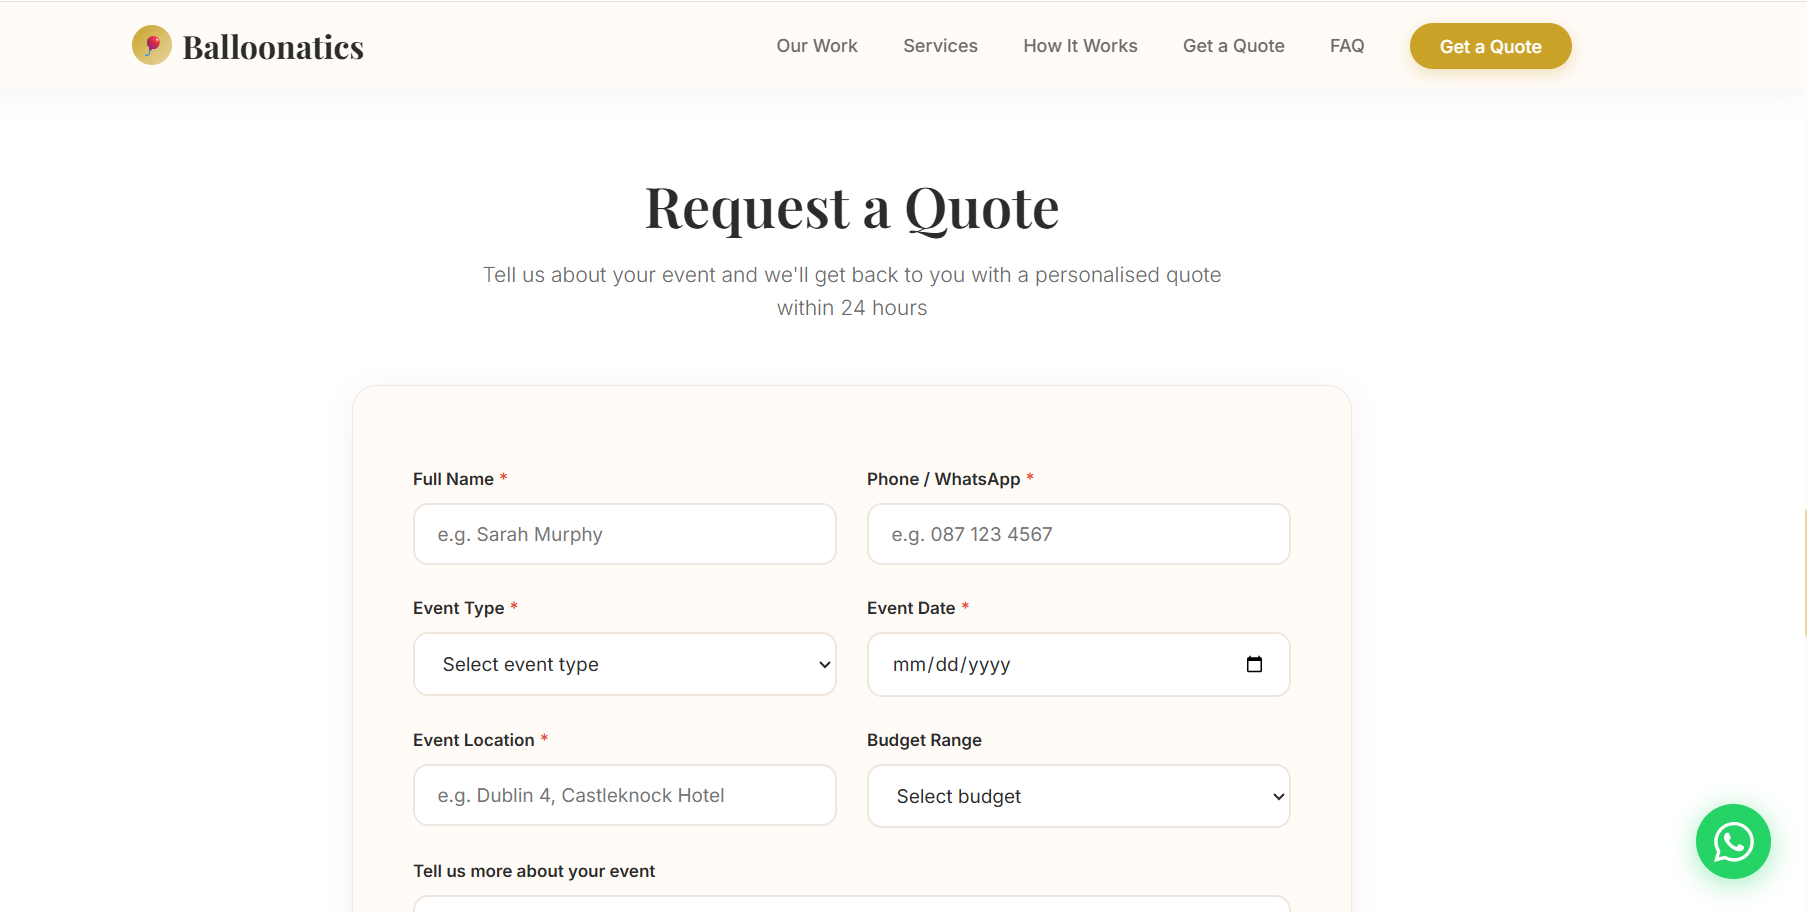Focus the Full Name input field
Image resolution: width=1807 pixels, height=912 pixels.
[625, 534]
